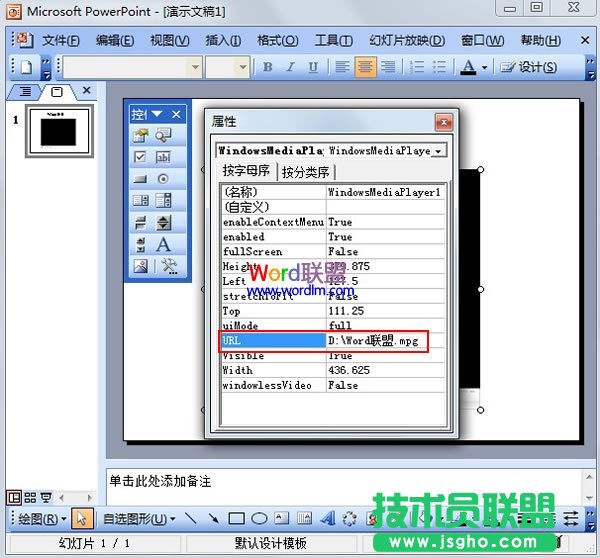
Task: Select the Arrow drawing tool
Action: click(214, 519)
